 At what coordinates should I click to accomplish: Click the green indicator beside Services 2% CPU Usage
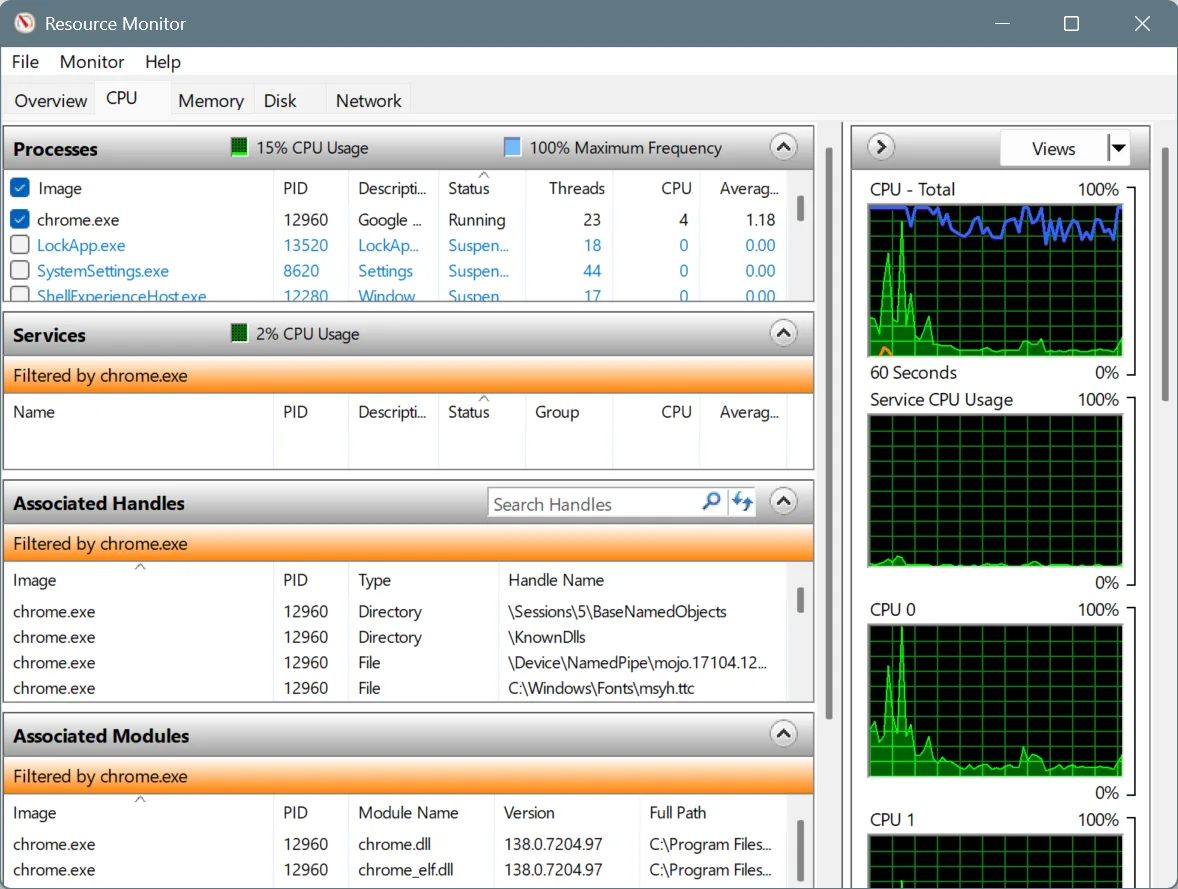coord(239,333)
